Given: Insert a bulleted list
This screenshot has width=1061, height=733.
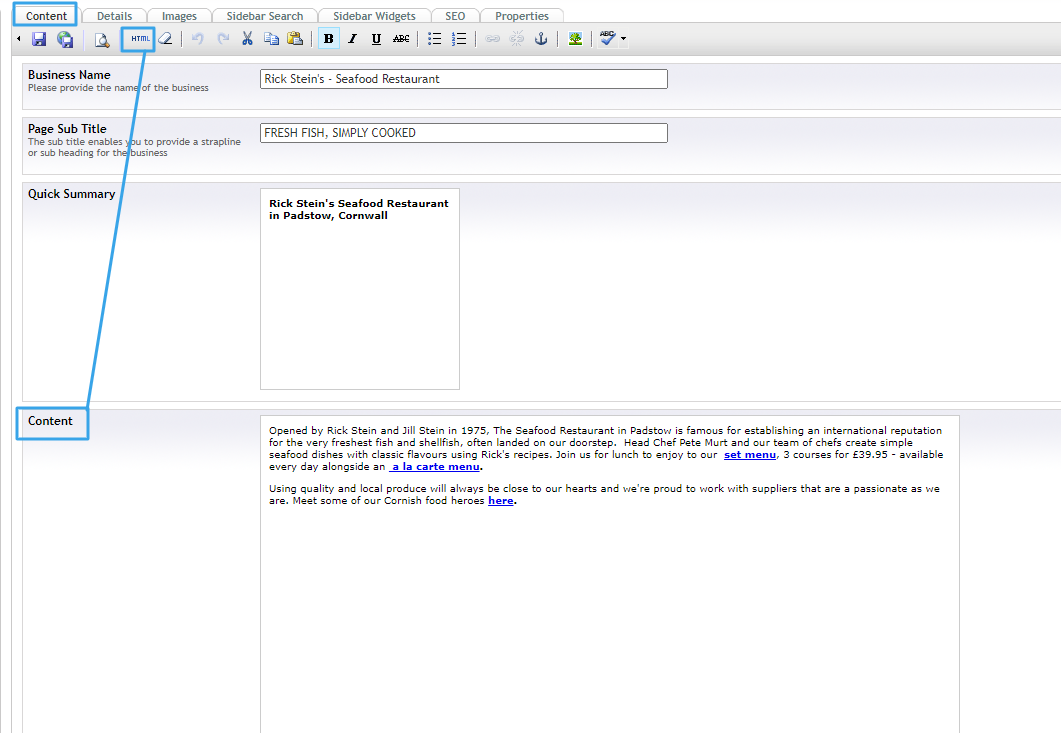Looking at the screenshot, I should pyautogui.click(x=434, y=39).
